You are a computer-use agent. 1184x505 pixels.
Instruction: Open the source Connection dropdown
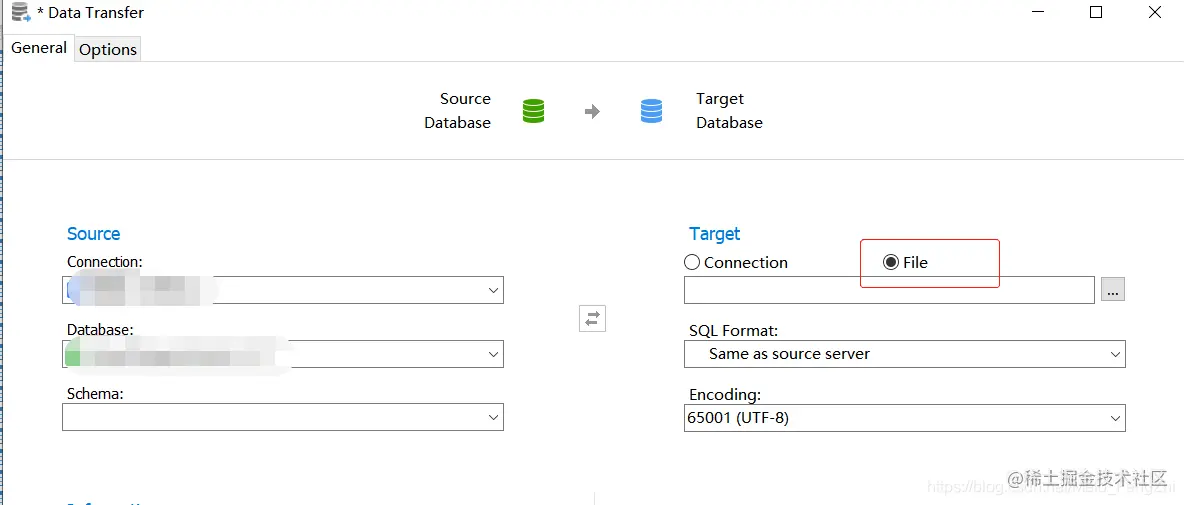pos(282,290)
